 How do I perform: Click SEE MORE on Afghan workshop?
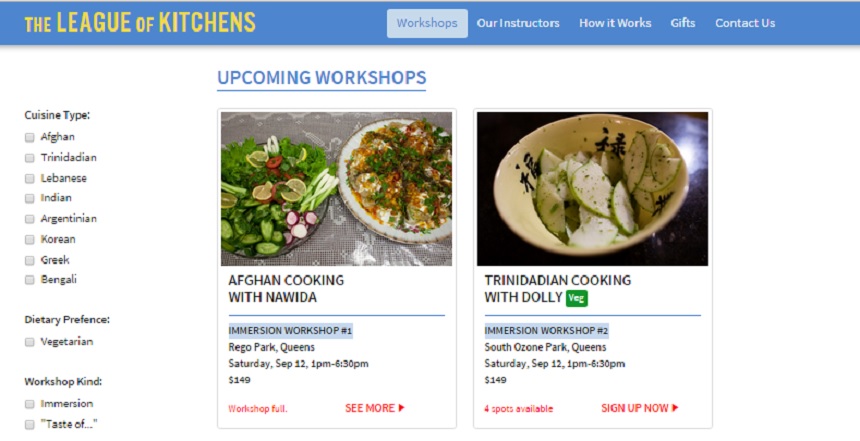click(x=375, y=408)
